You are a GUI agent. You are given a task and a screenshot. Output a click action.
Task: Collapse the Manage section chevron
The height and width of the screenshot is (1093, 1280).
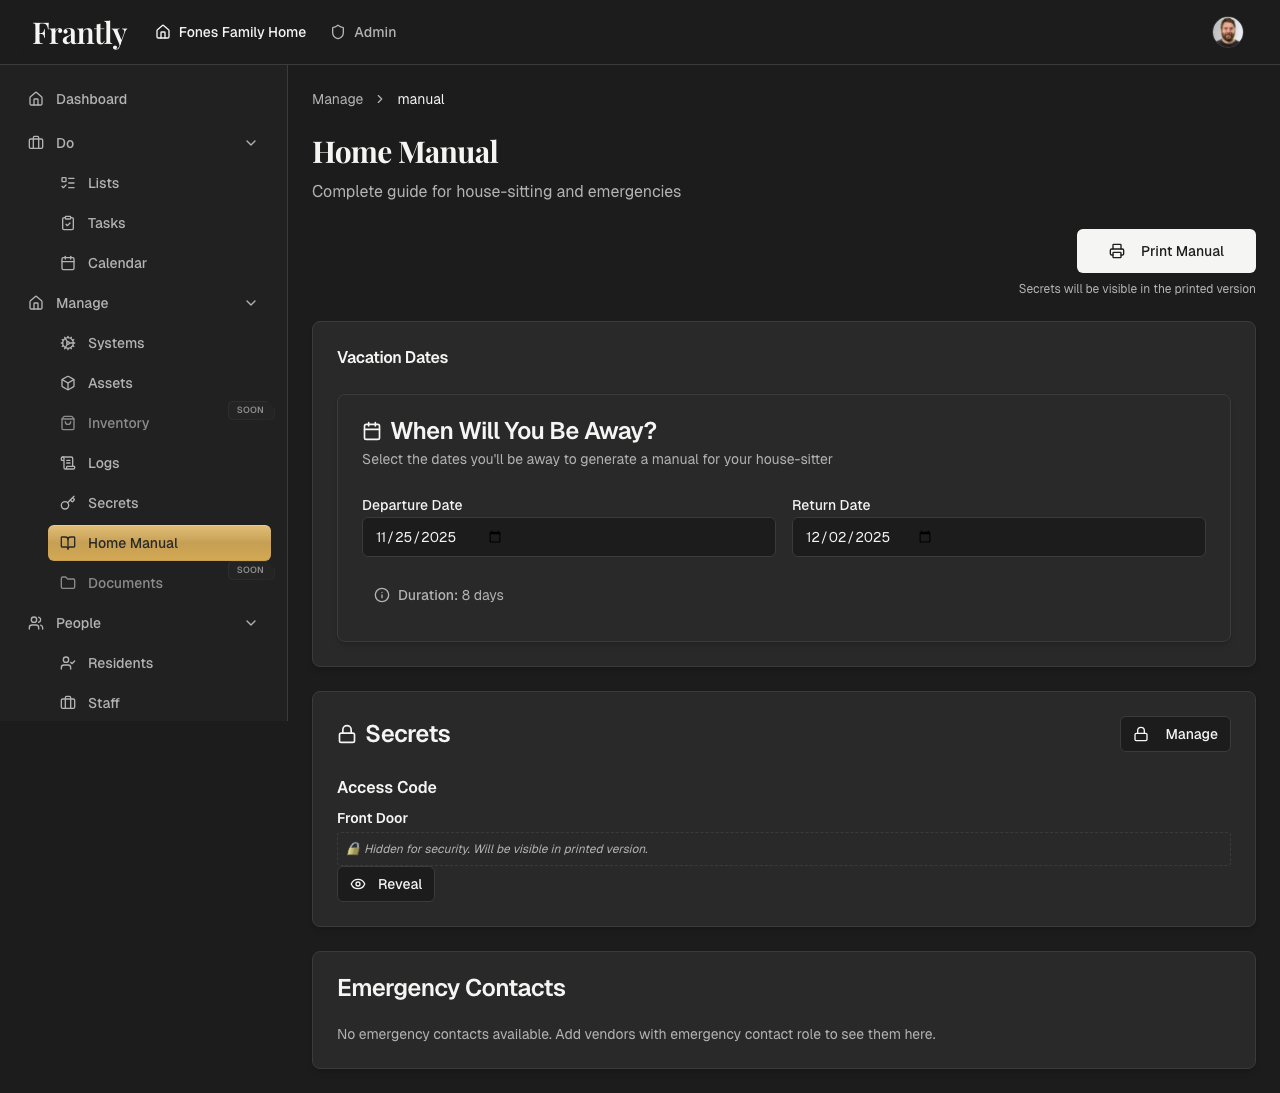click(251, 303)
